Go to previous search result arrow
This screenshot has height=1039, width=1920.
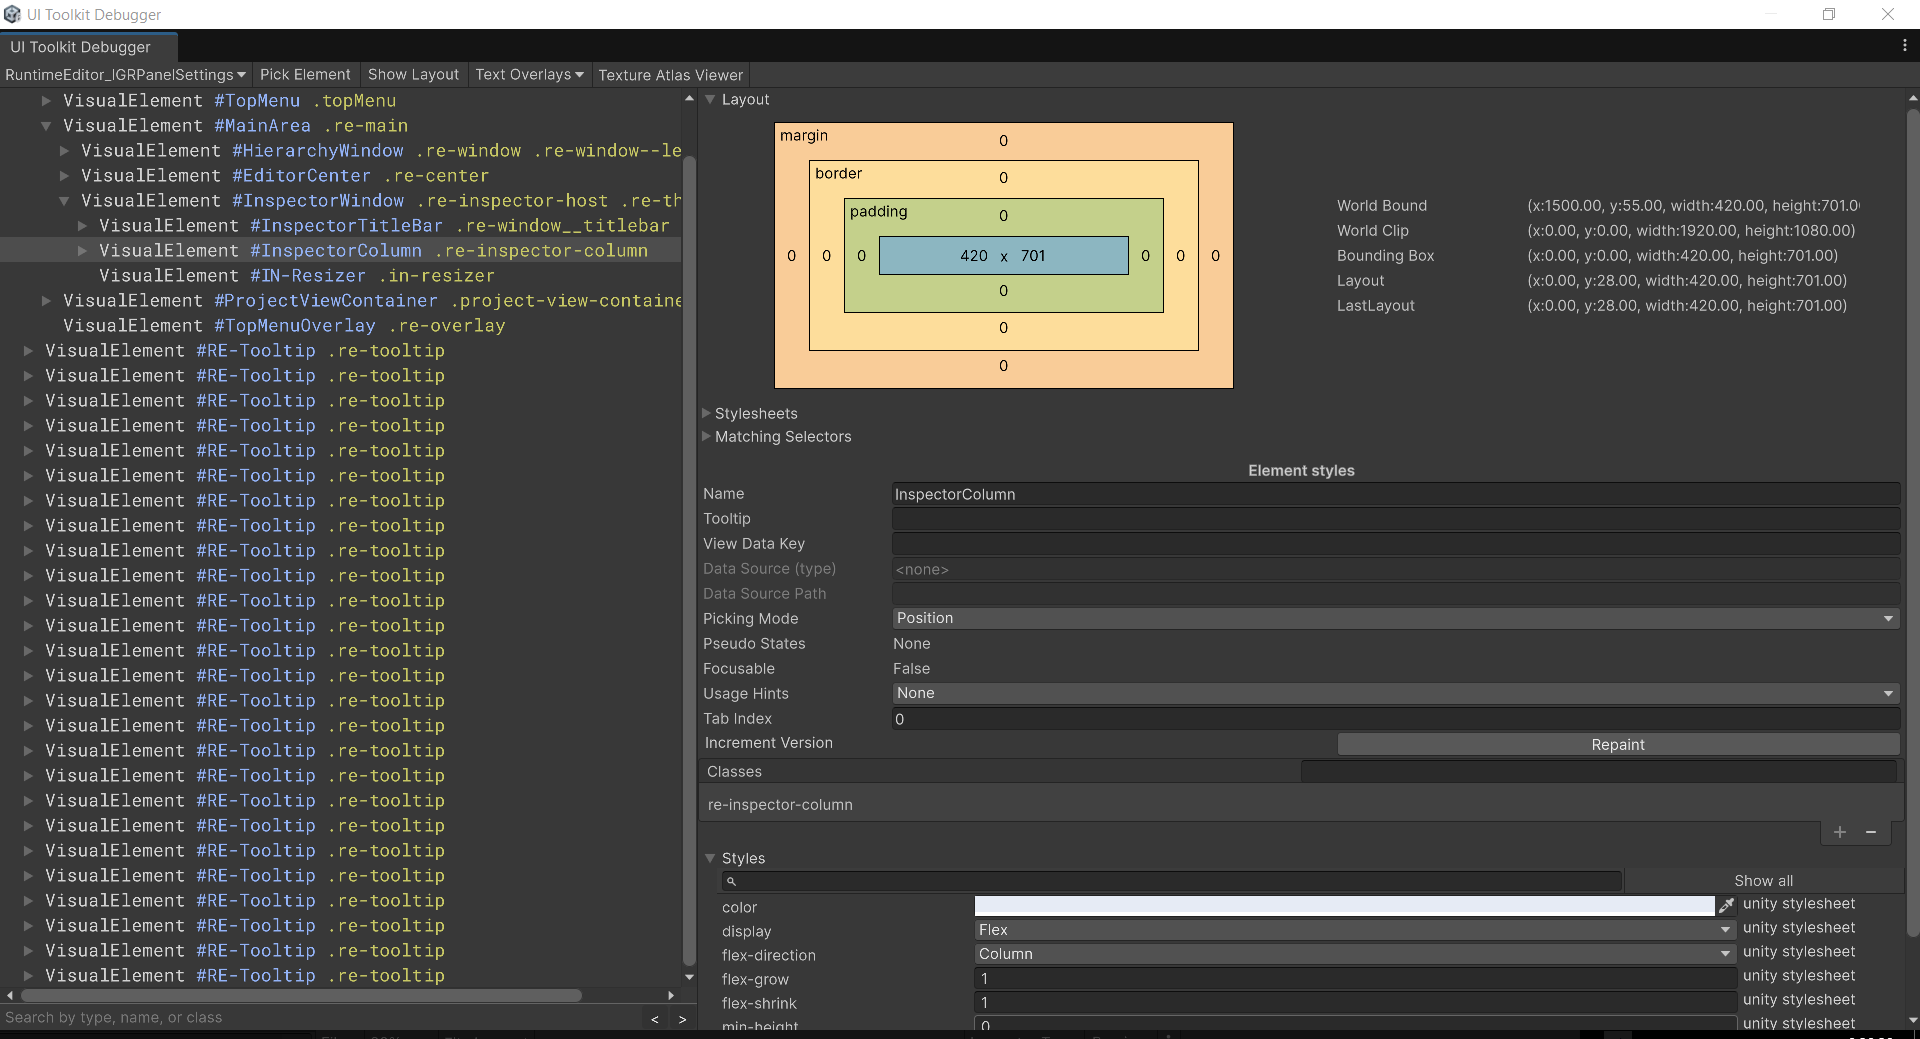(655, 1019)
